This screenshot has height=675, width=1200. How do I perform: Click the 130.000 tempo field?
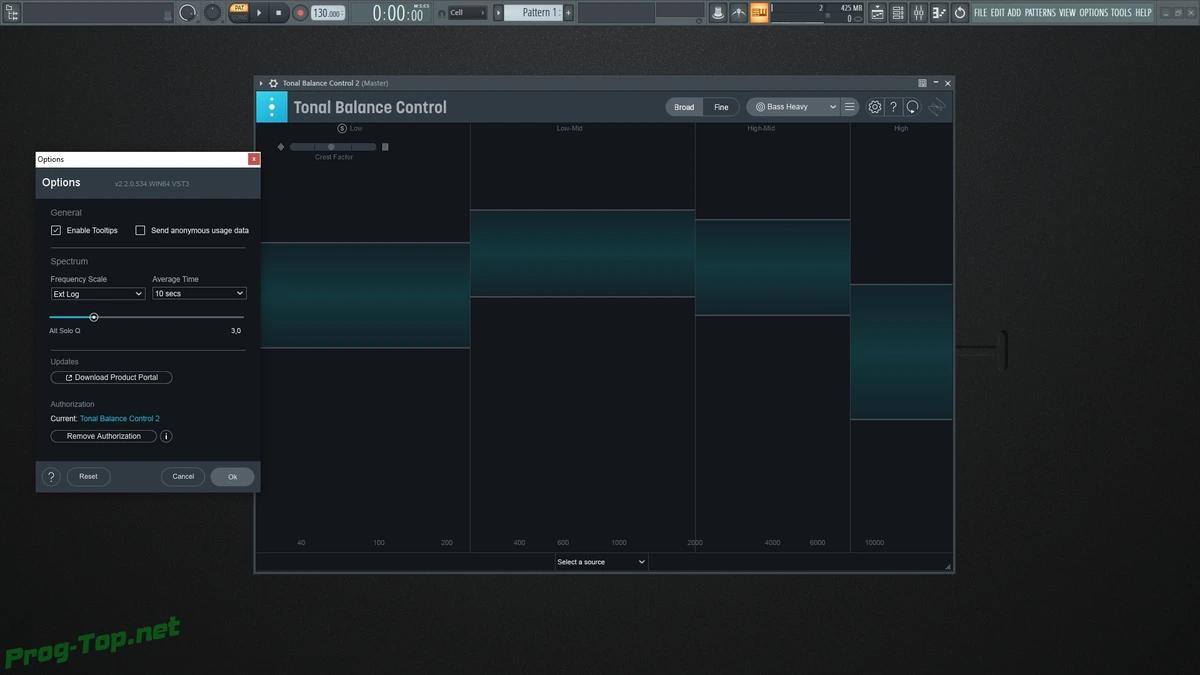click(x=326, y=13)
